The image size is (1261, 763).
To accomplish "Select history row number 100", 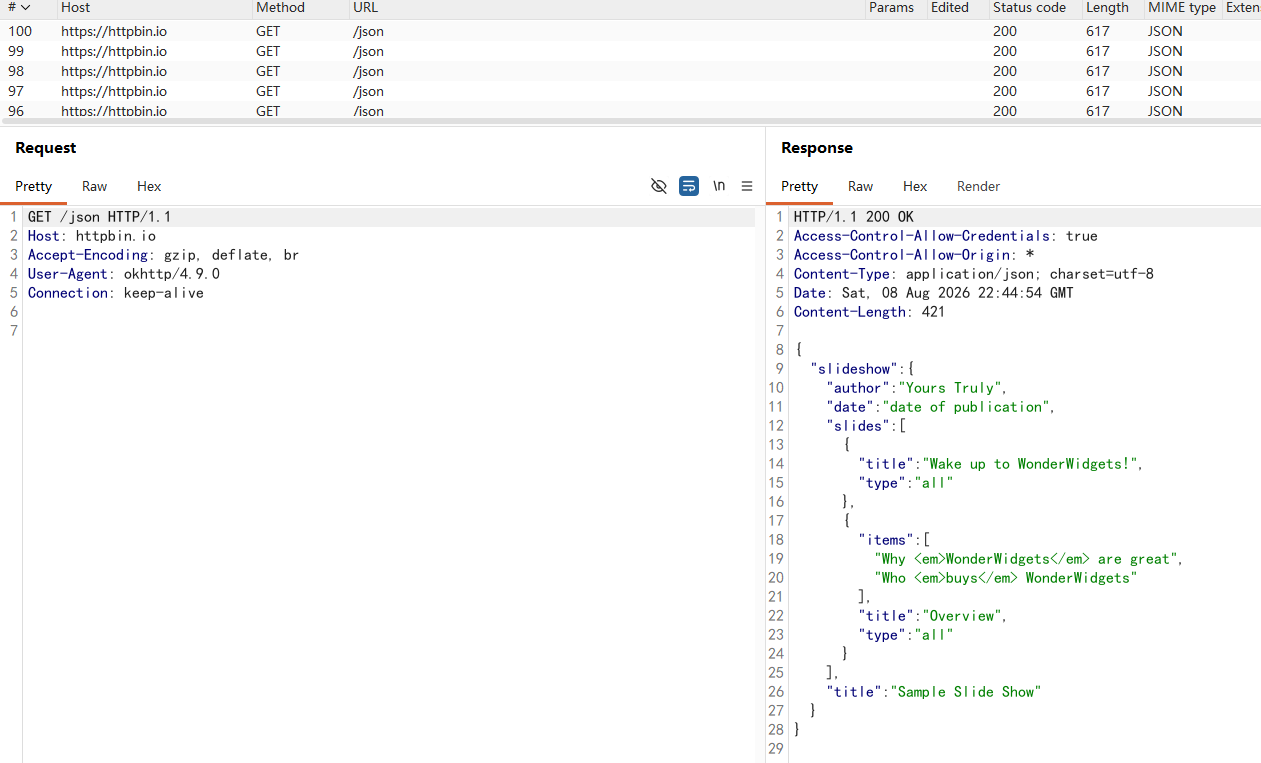I will point(630,31).
